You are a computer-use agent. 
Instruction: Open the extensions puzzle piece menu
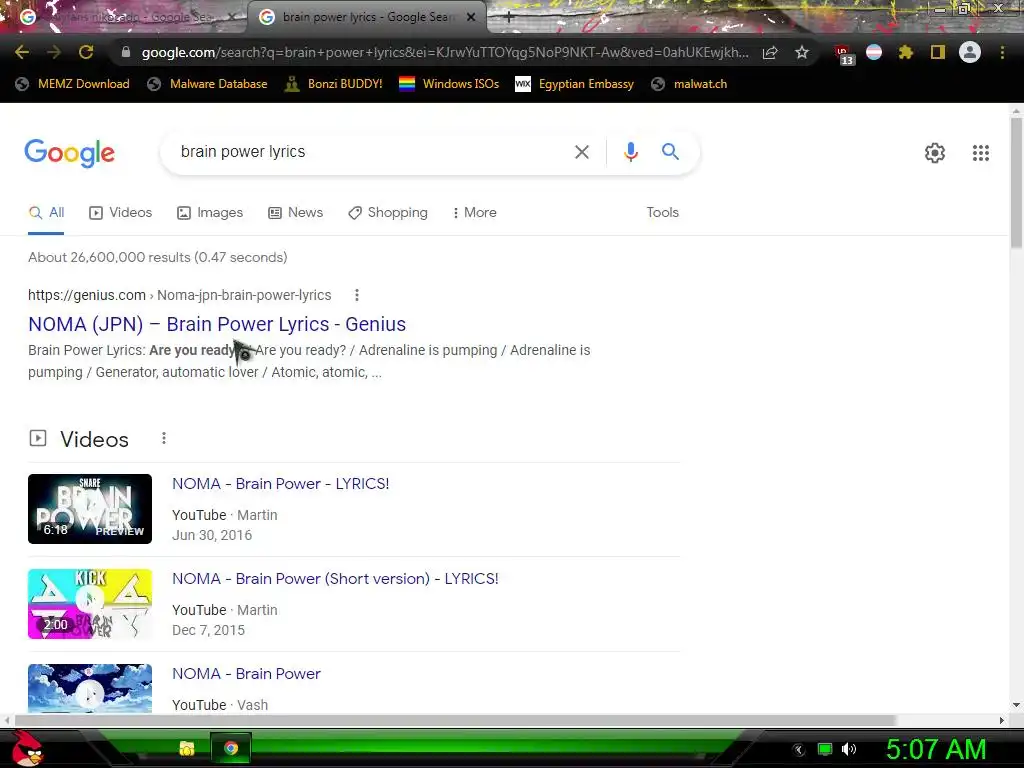[x=906, y=52]
